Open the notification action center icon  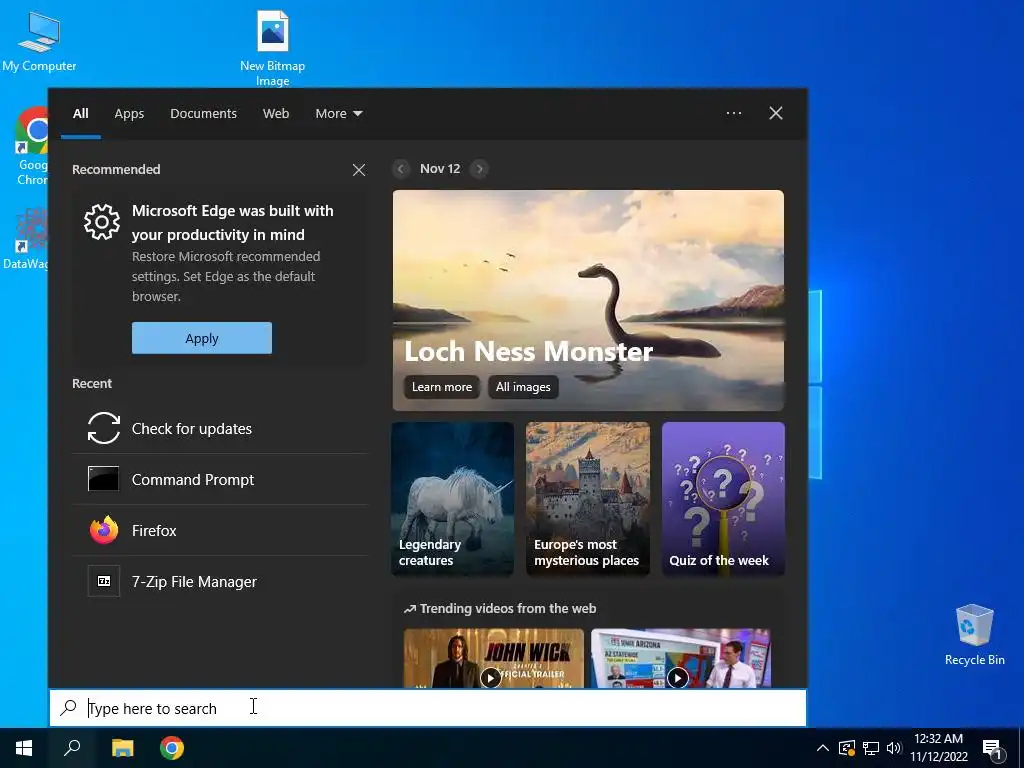(992, 749)
